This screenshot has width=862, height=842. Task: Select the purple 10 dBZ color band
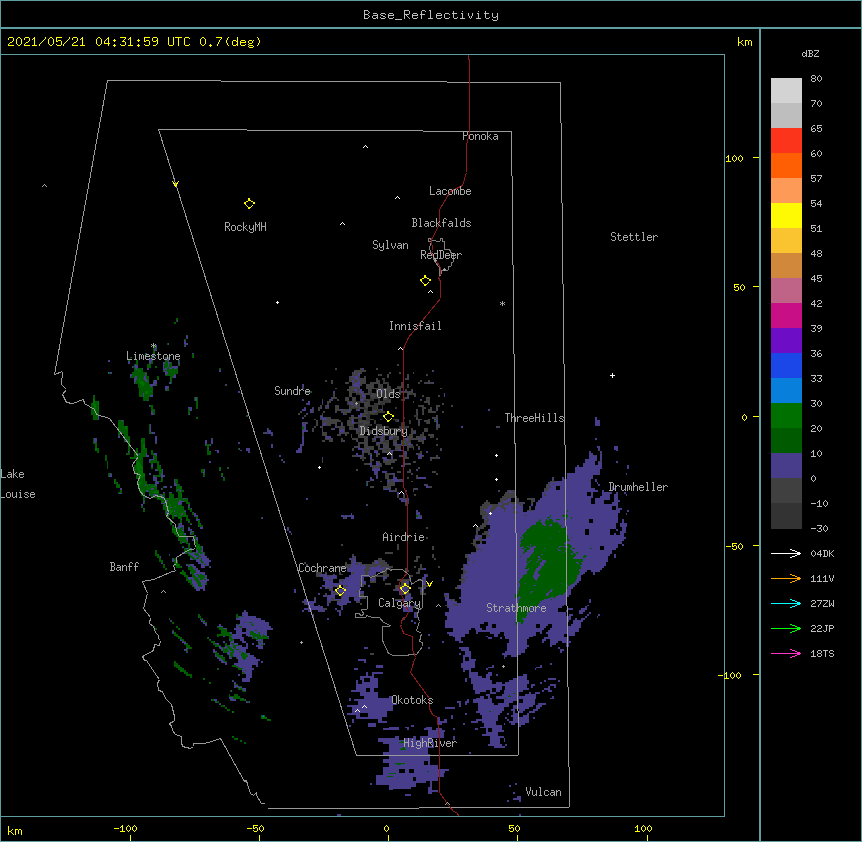click(x=786, y=466)
